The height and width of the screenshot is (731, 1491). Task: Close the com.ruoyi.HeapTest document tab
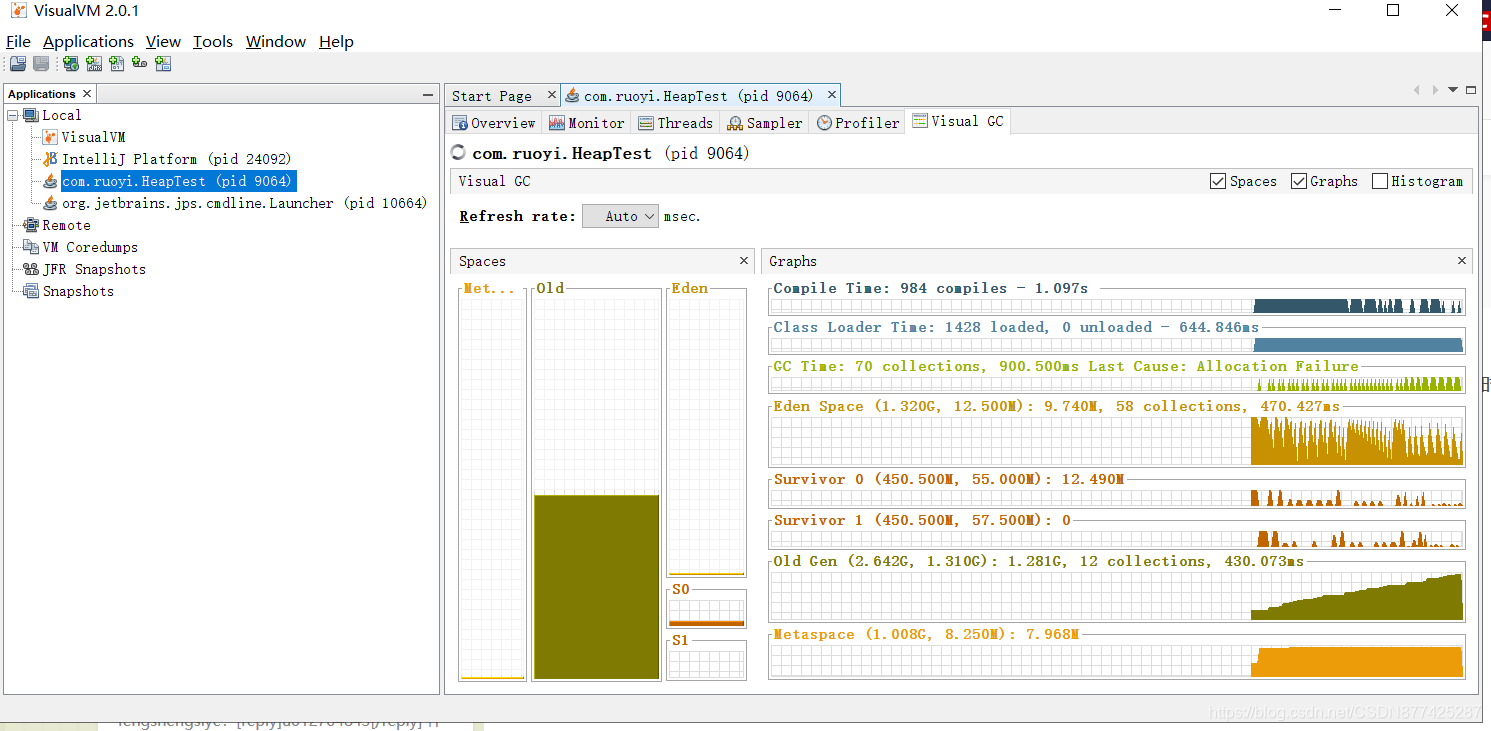(831, 95)
